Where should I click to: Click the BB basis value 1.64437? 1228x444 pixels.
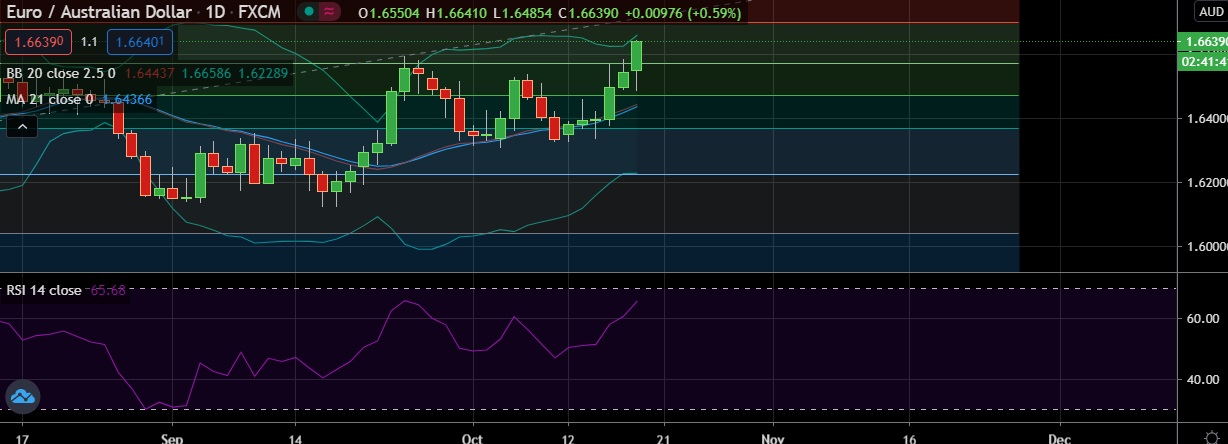pos(148,73)
